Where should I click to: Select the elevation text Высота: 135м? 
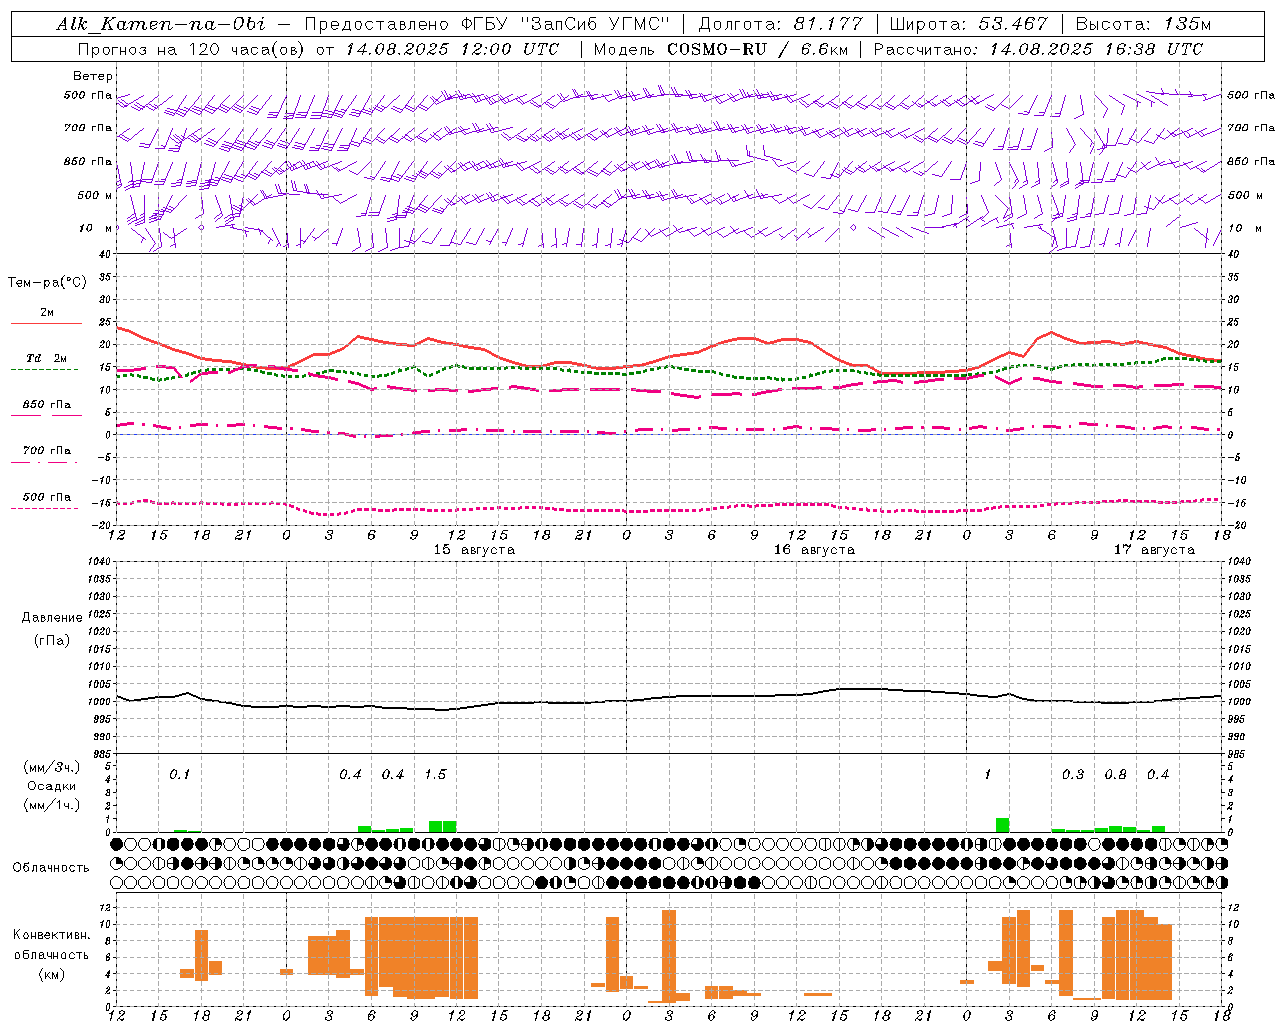(x=1144, y=24)
